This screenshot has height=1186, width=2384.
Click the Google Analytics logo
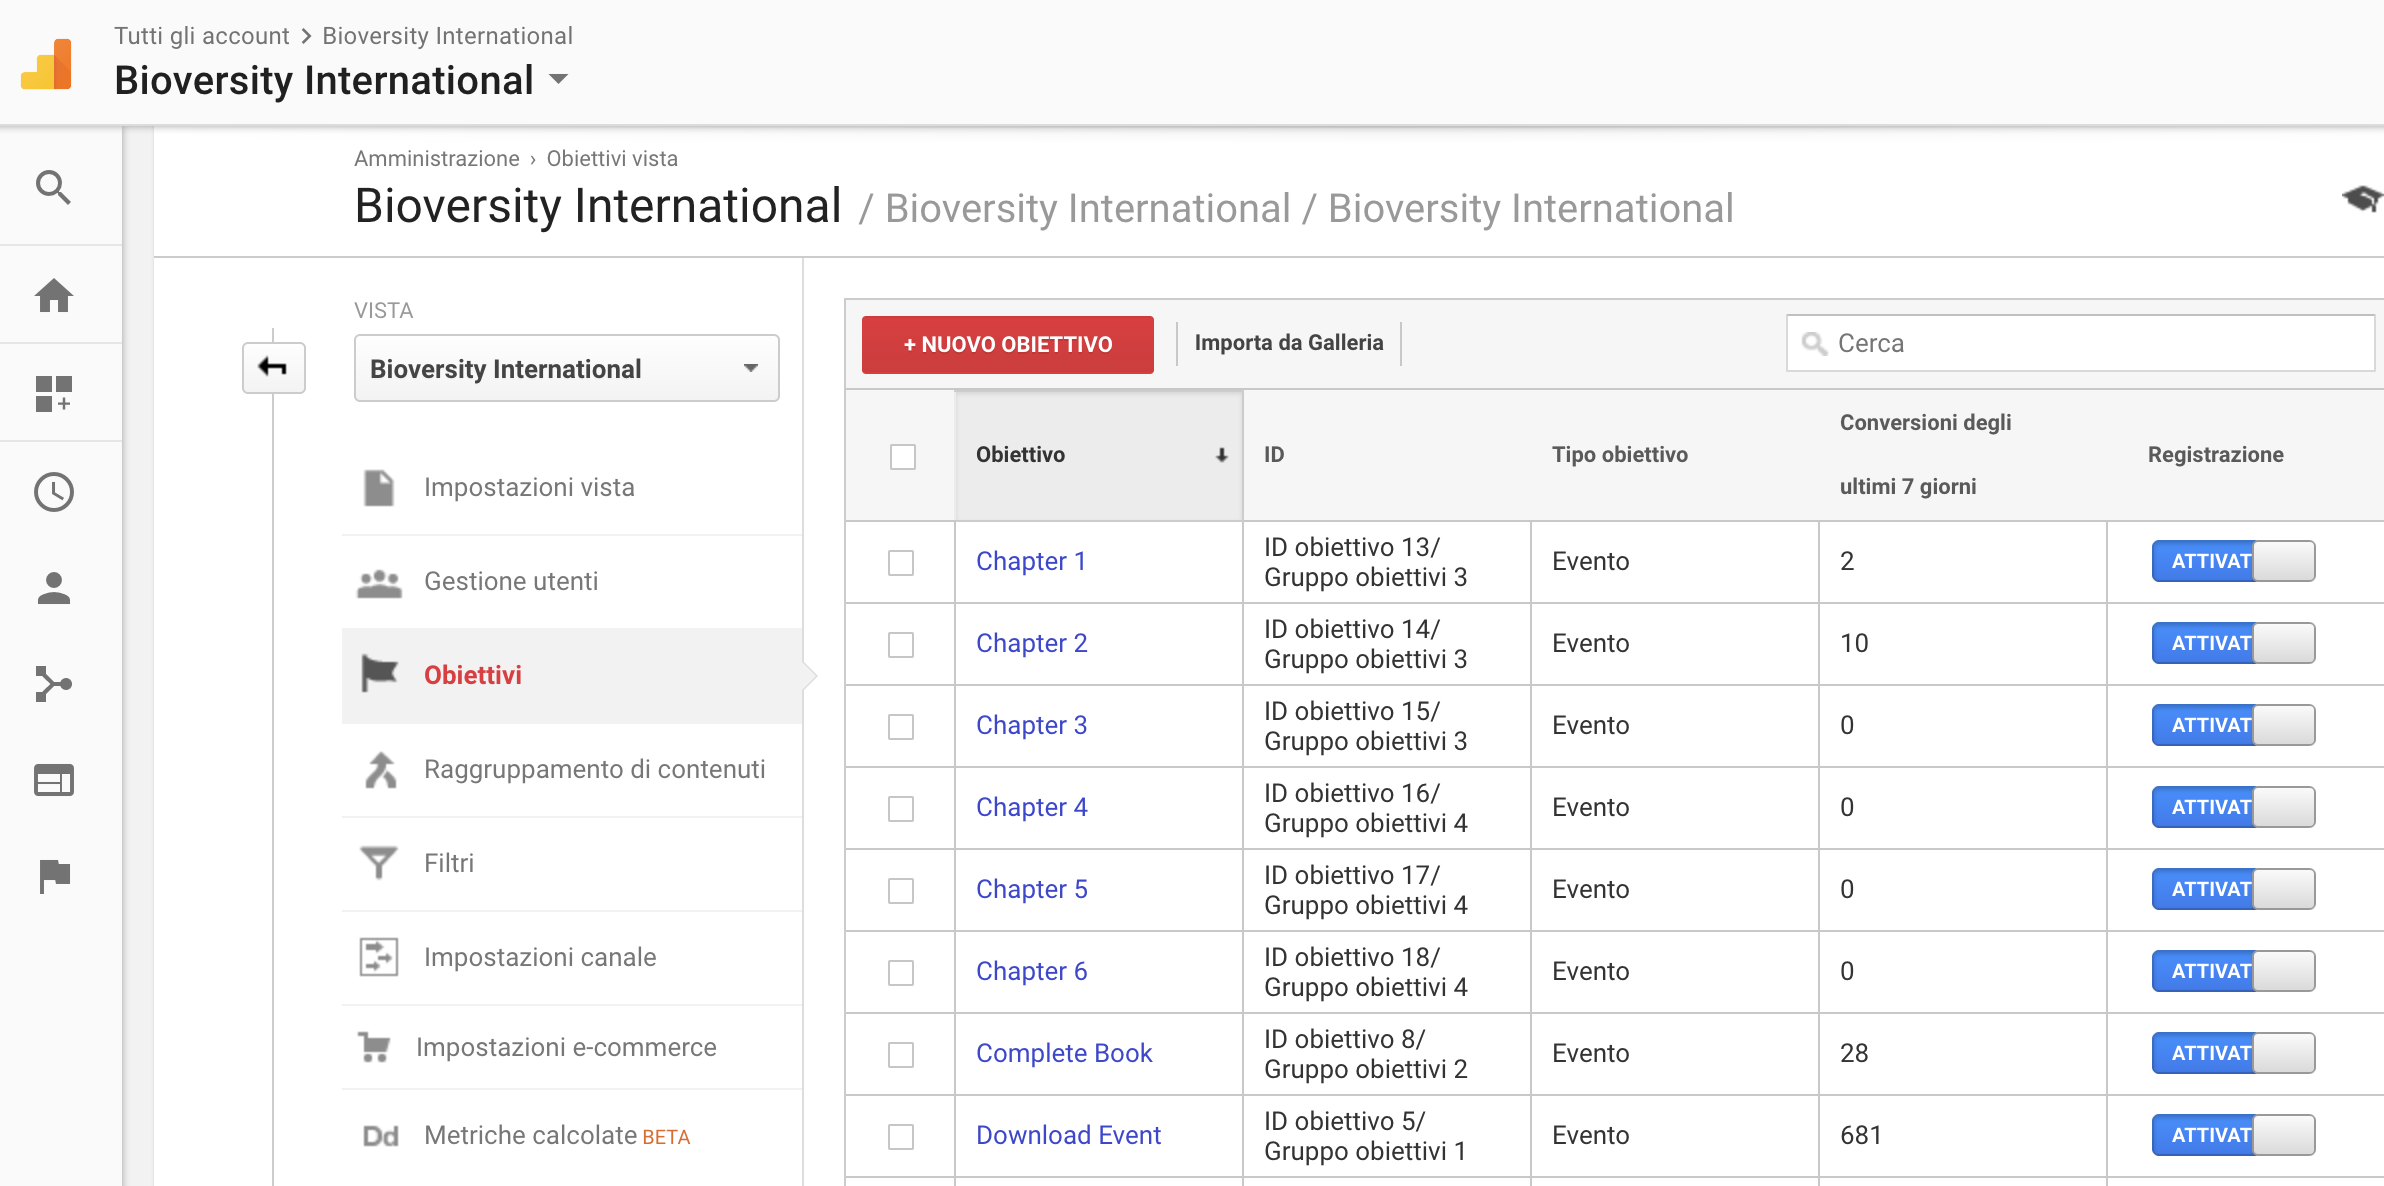47,64
